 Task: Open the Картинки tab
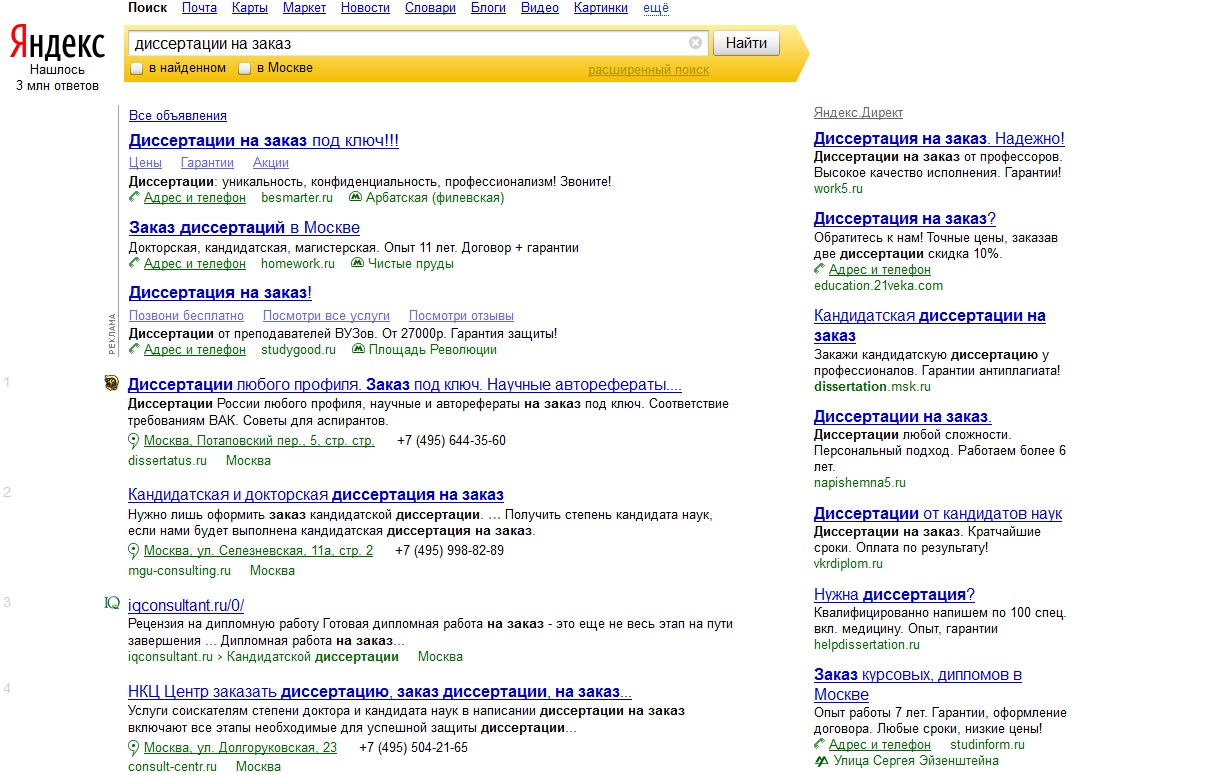point(601,8)
